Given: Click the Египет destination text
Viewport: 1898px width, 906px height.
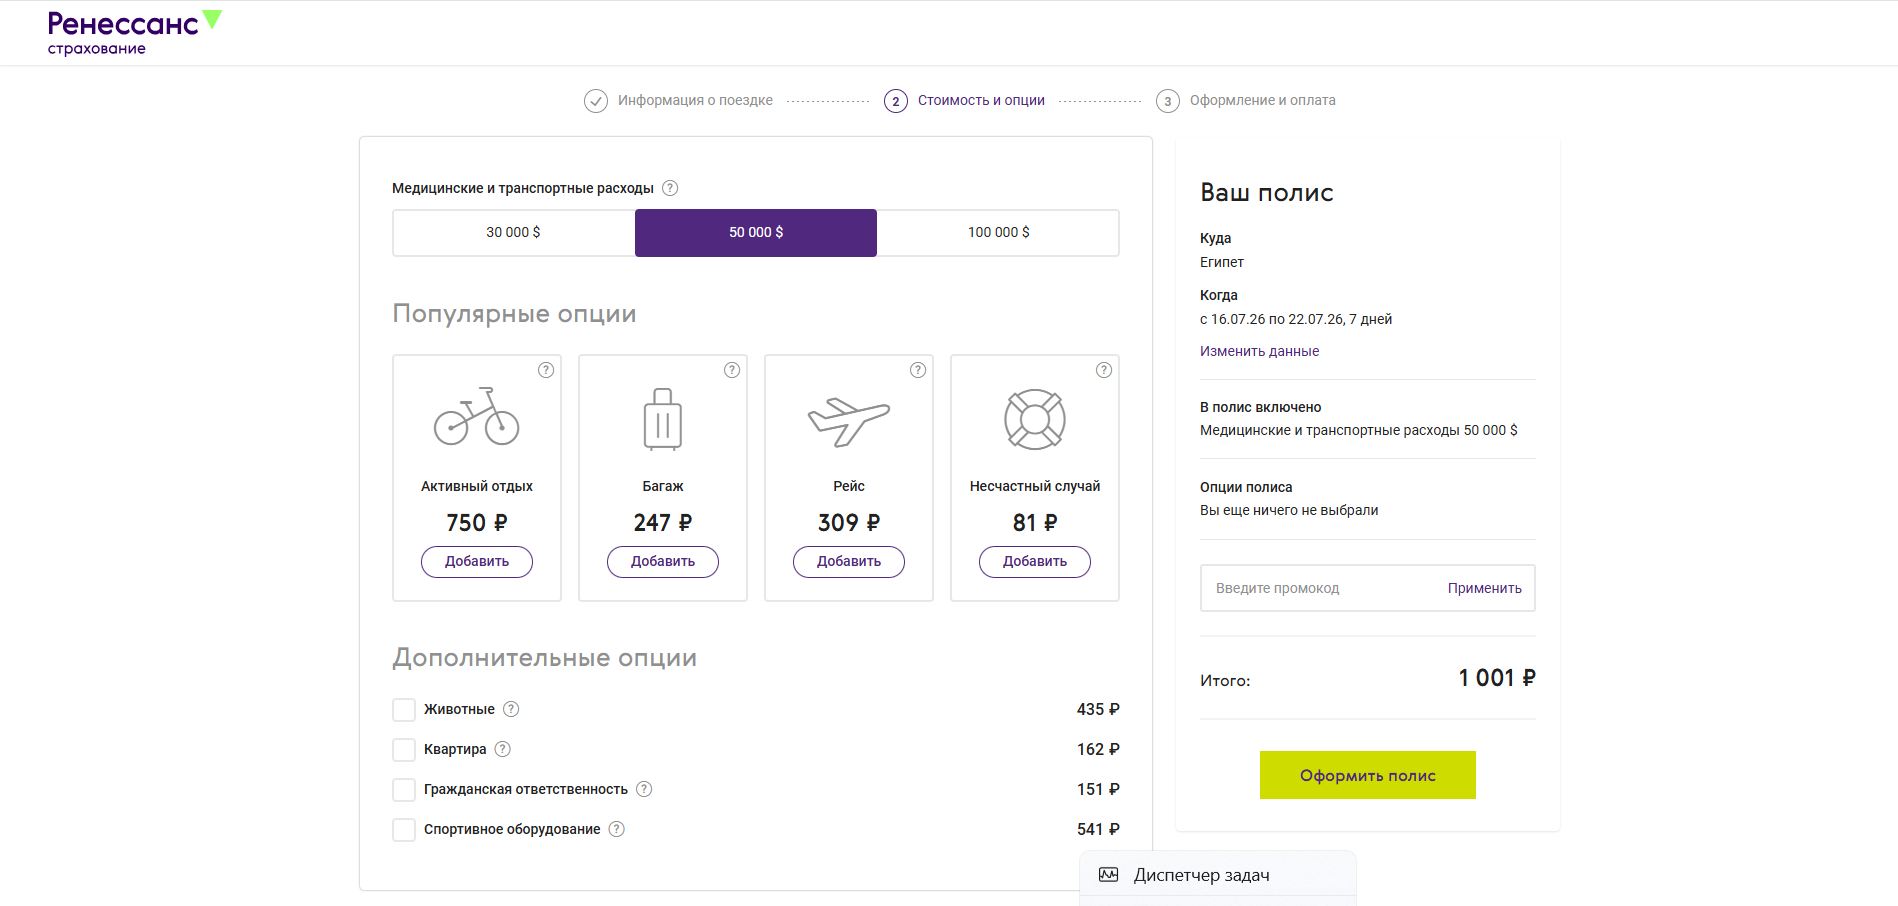Looking at the screenshot, I should click(1222, 262).
